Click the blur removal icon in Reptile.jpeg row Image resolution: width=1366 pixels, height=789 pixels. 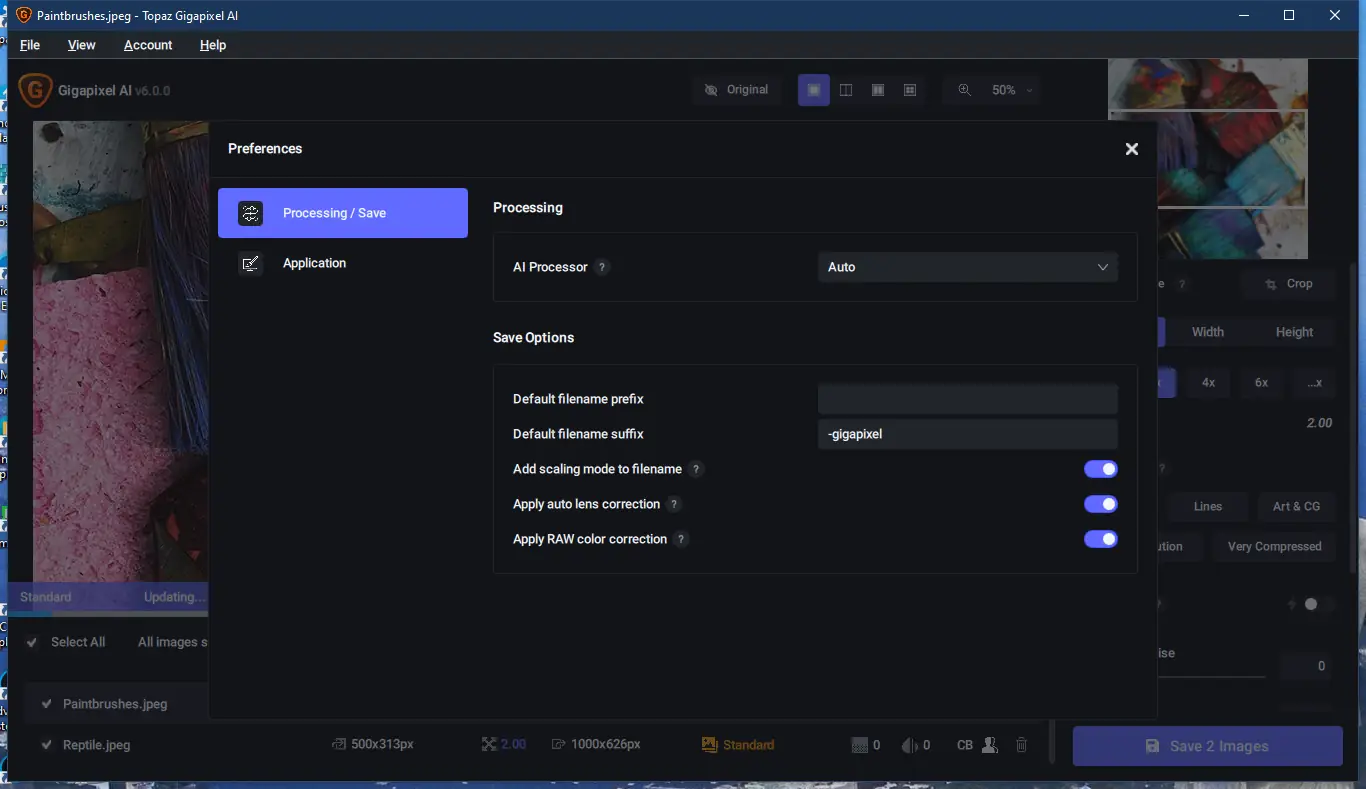click(x=909, y=745)
